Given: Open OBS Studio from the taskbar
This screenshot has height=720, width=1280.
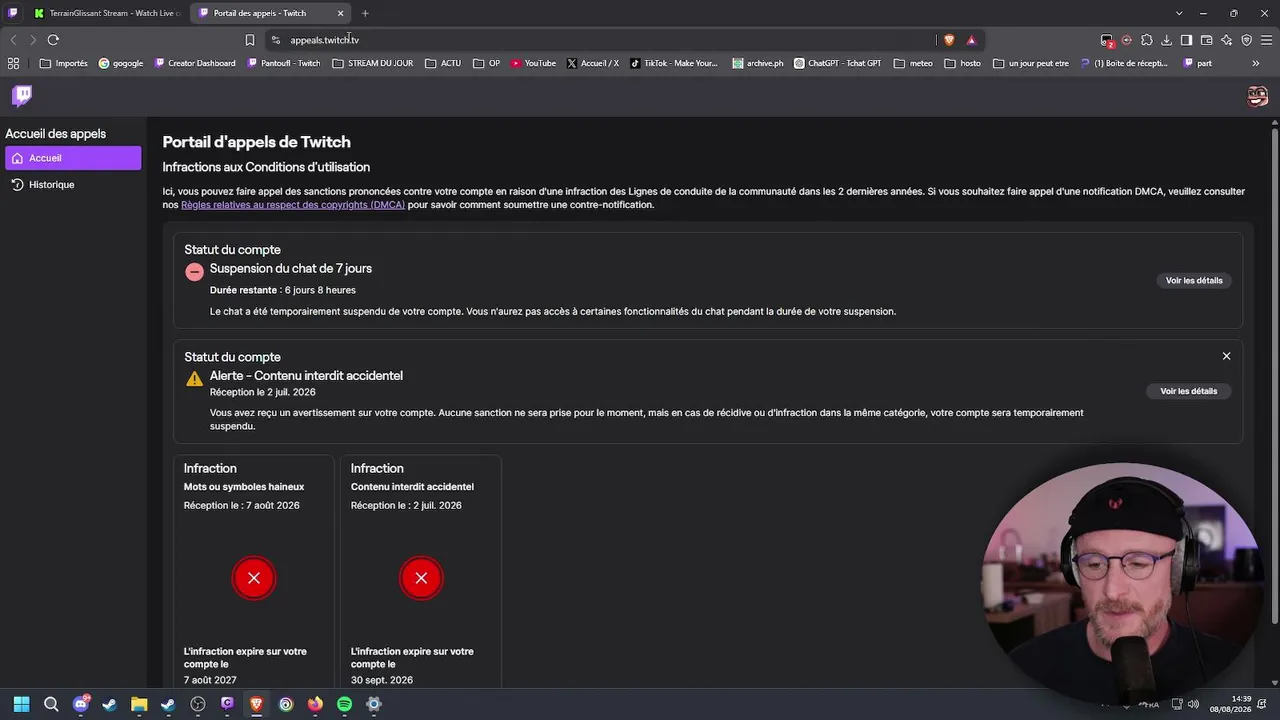Looking at the screenshot, I should click(198, 704).
